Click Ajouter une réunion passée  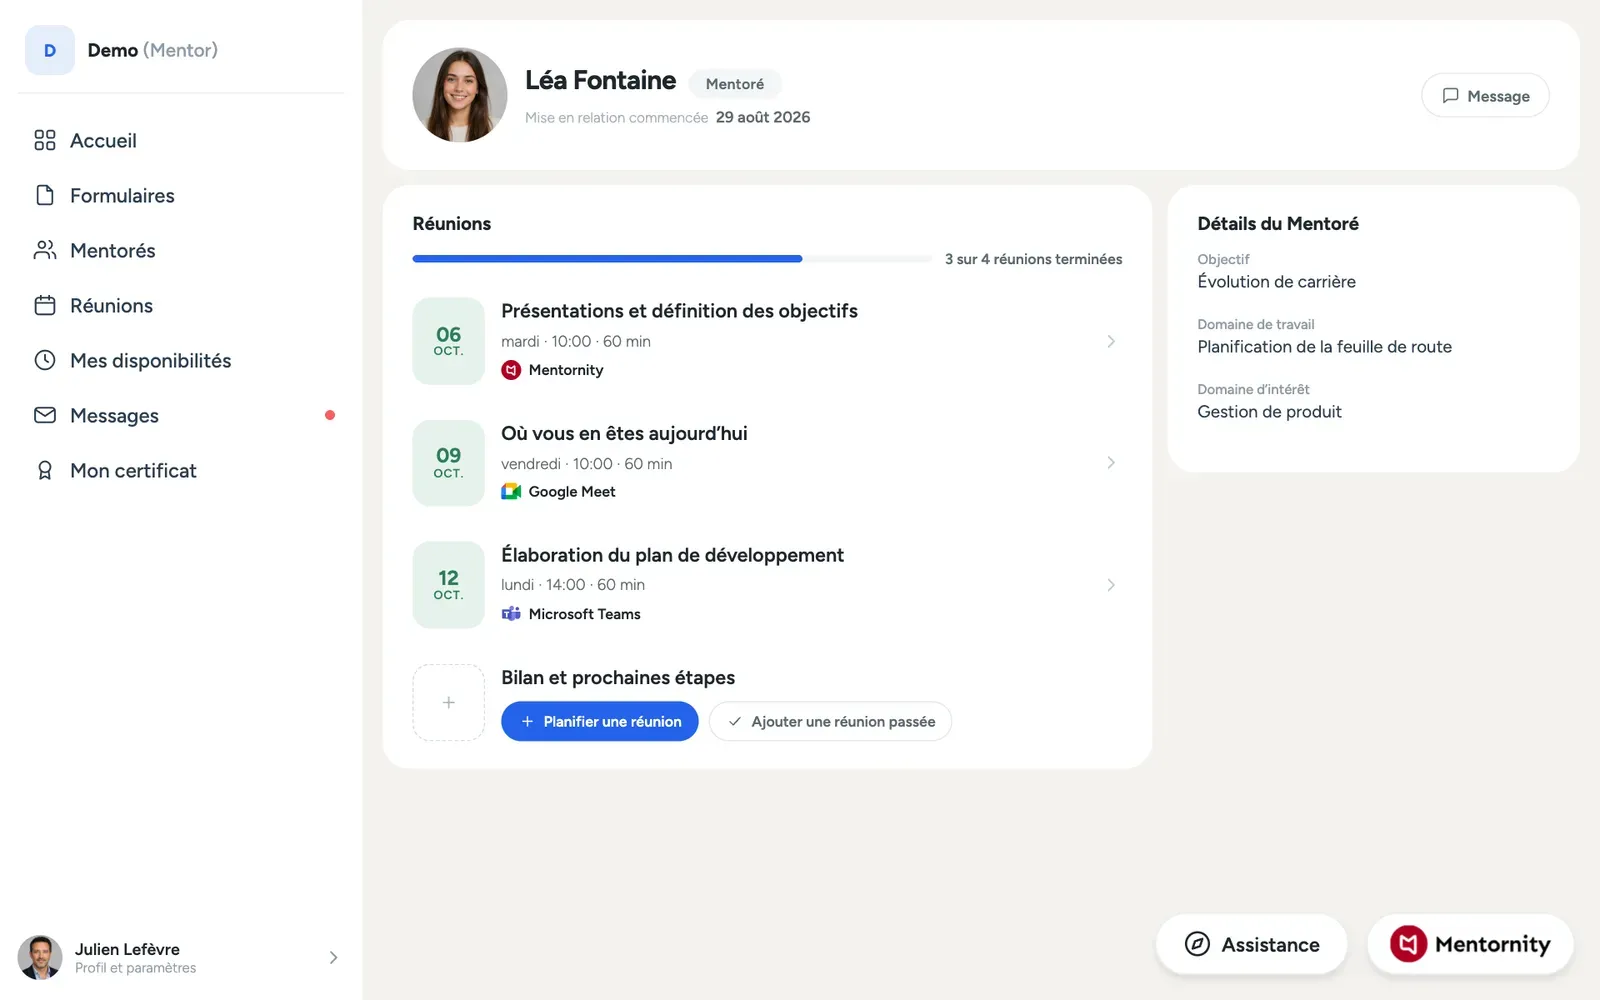pyautogui.click(x=830, y=721)
